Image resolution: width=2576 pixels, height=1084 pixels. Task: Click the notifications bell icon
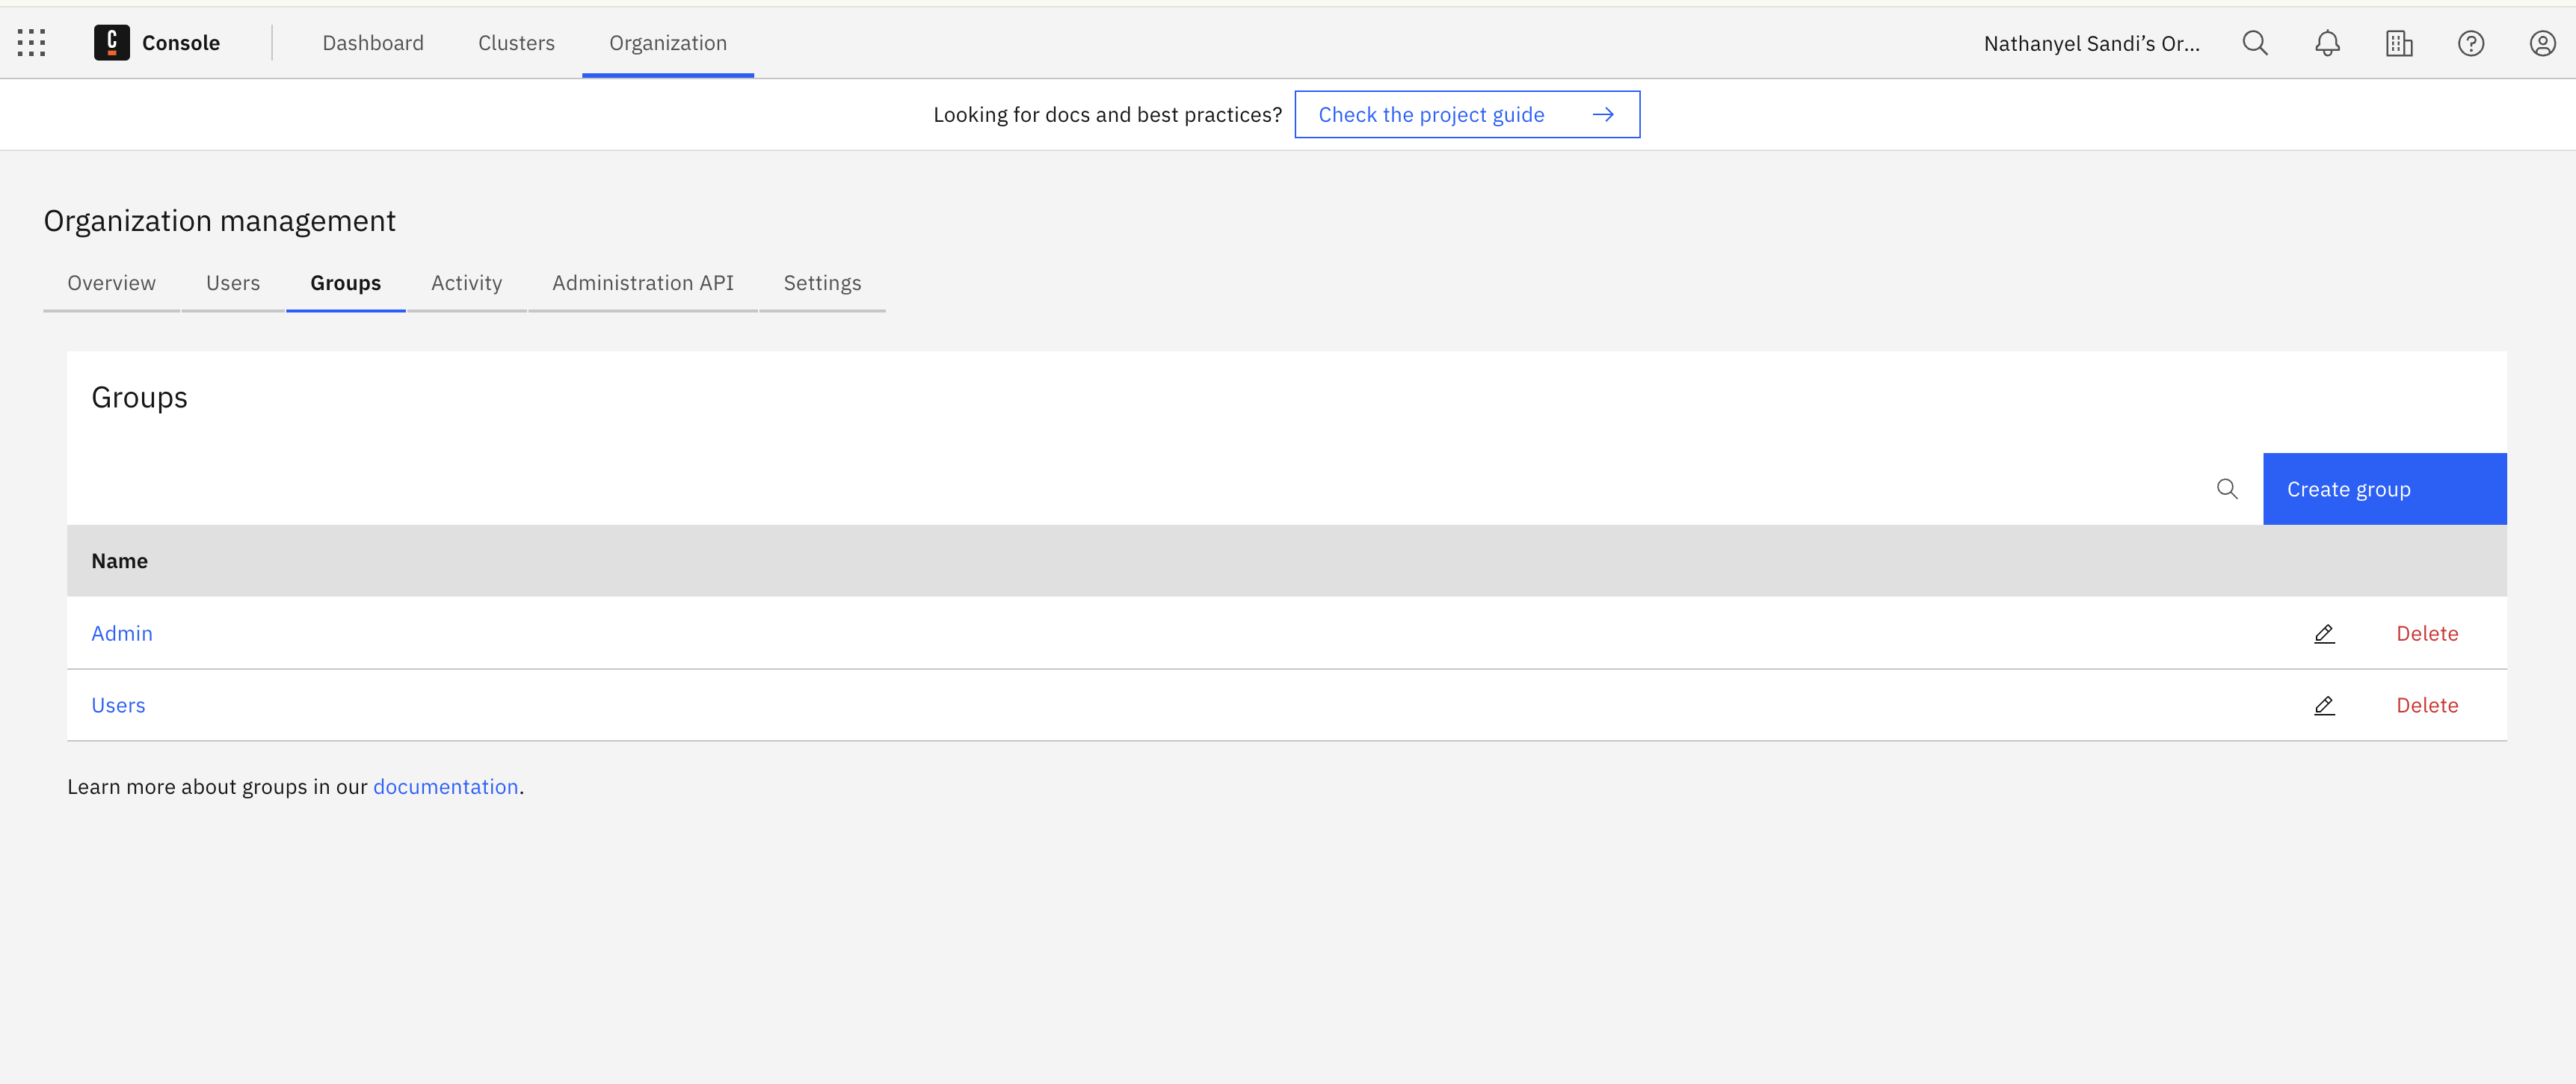pyautogui.click(x=2326, y=43)
